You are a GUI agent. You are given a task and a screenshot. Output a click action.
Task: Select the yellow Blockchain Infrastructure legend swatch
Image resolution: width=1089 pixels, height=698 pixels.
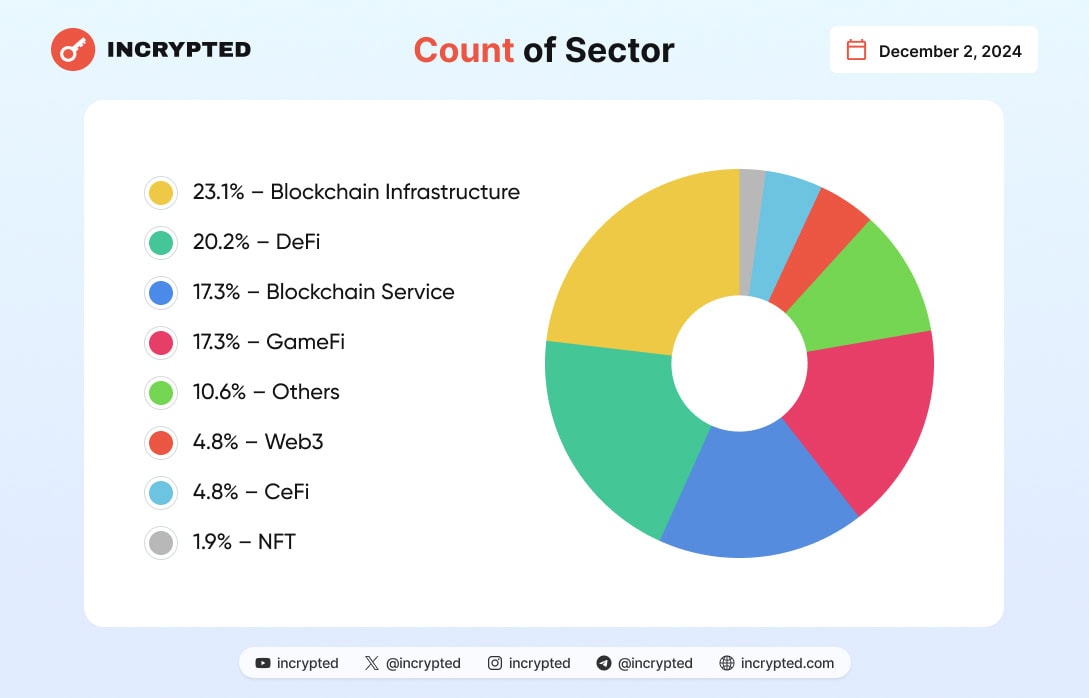click(x=160, y=192)
